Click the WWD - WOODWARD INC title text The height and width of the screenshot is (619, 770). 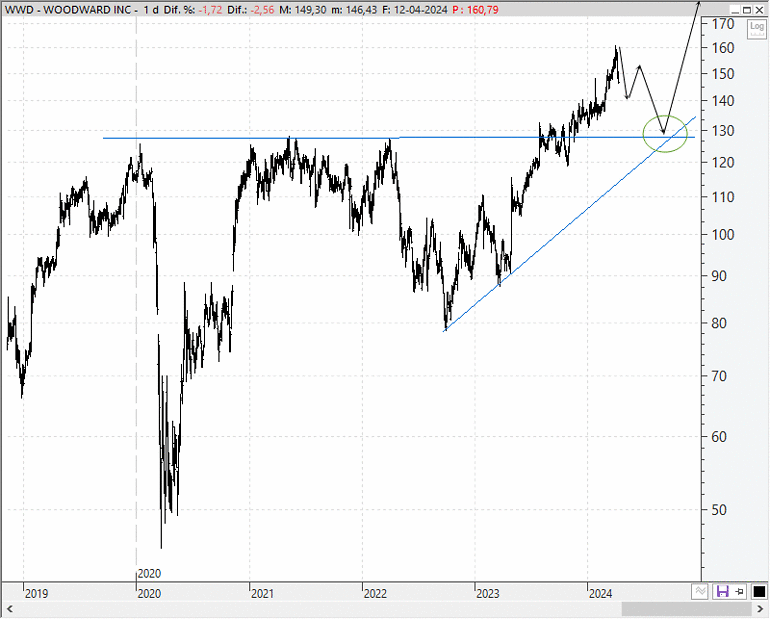(x=68, y=10)
